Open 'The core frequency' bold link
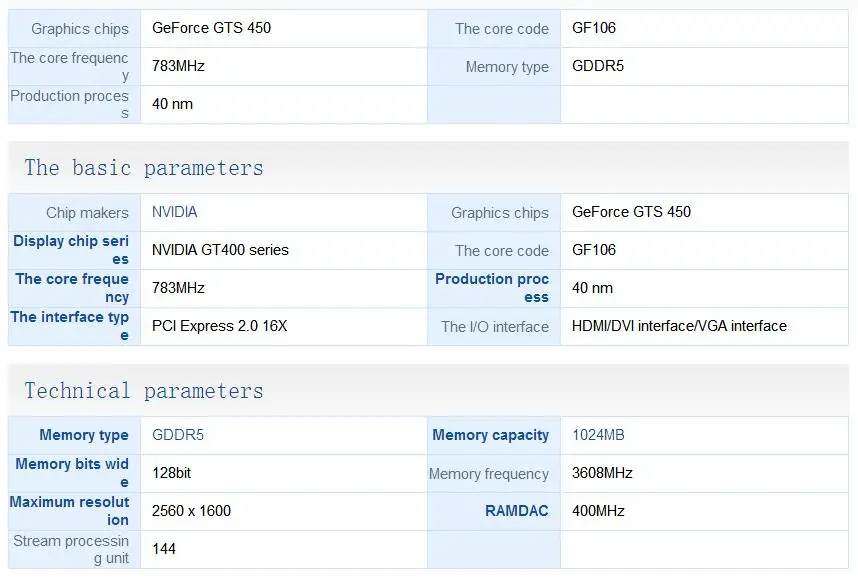Image resolution: width=858 pixels, height=587 pixels. click(72, 288)
